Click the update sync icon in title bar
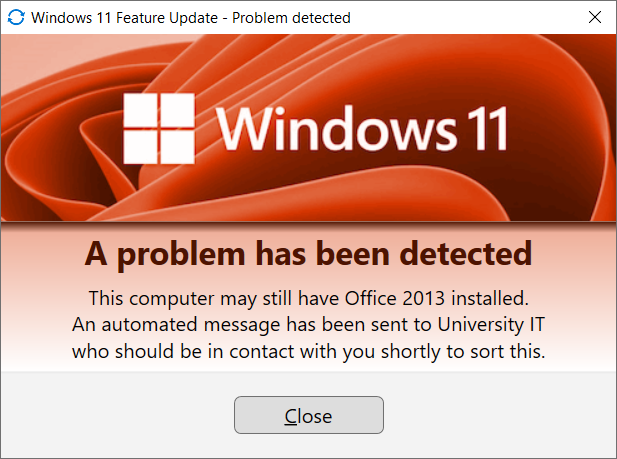 click(x=16, y=17)
